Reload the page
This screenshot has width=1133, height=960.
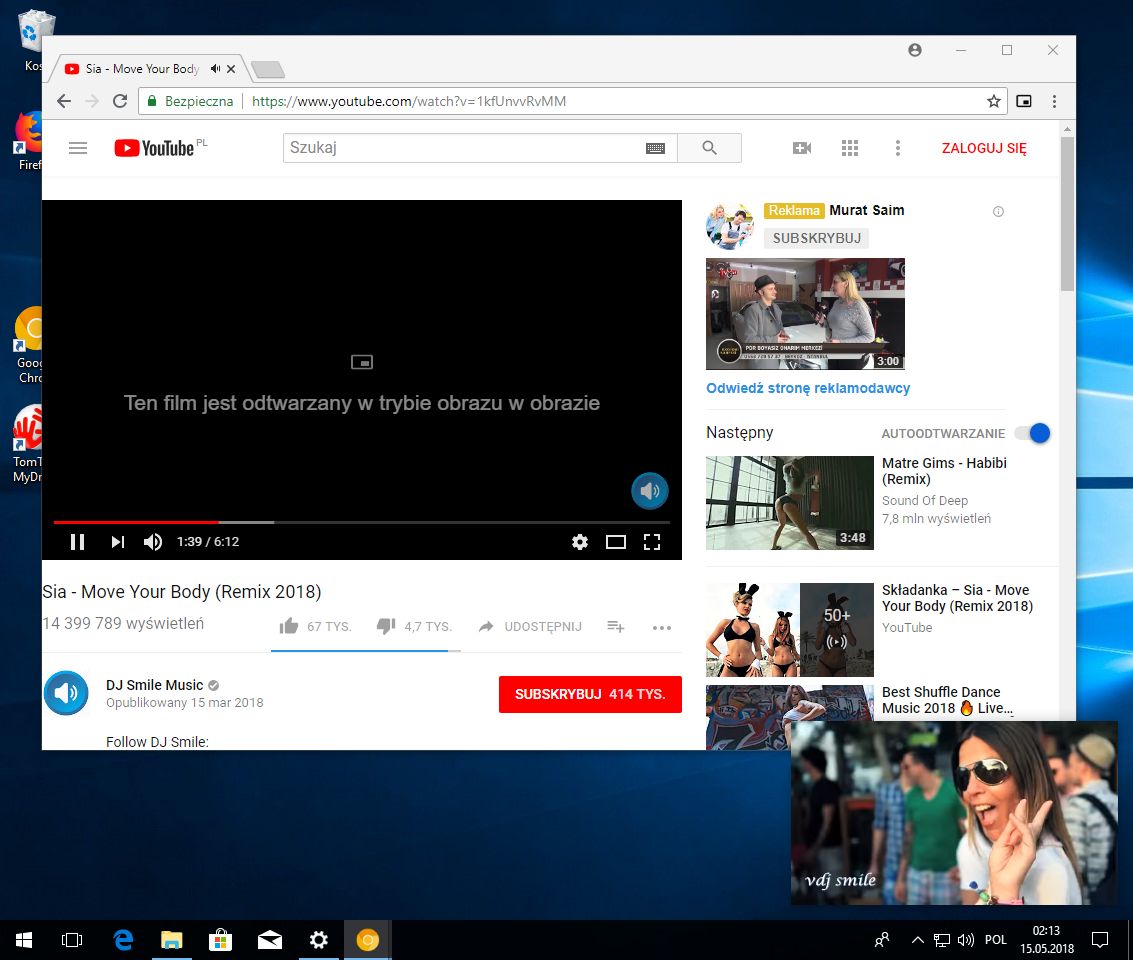(120, 101)
